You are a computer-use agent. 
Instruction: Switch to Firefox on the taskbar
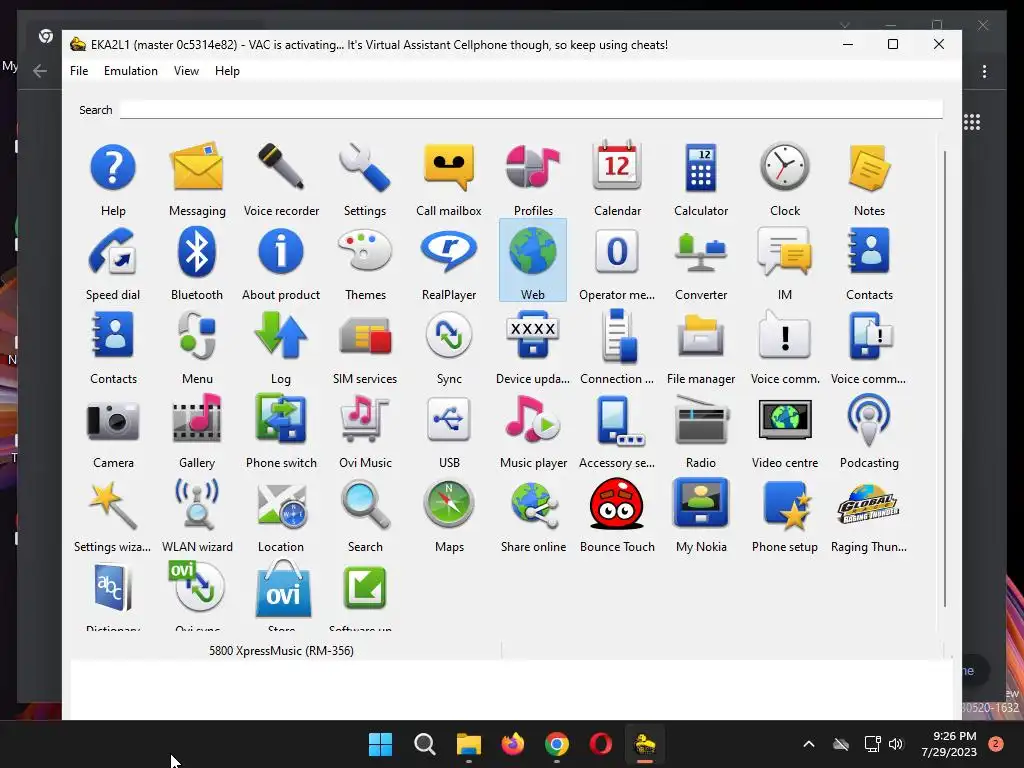coord(513,744)
